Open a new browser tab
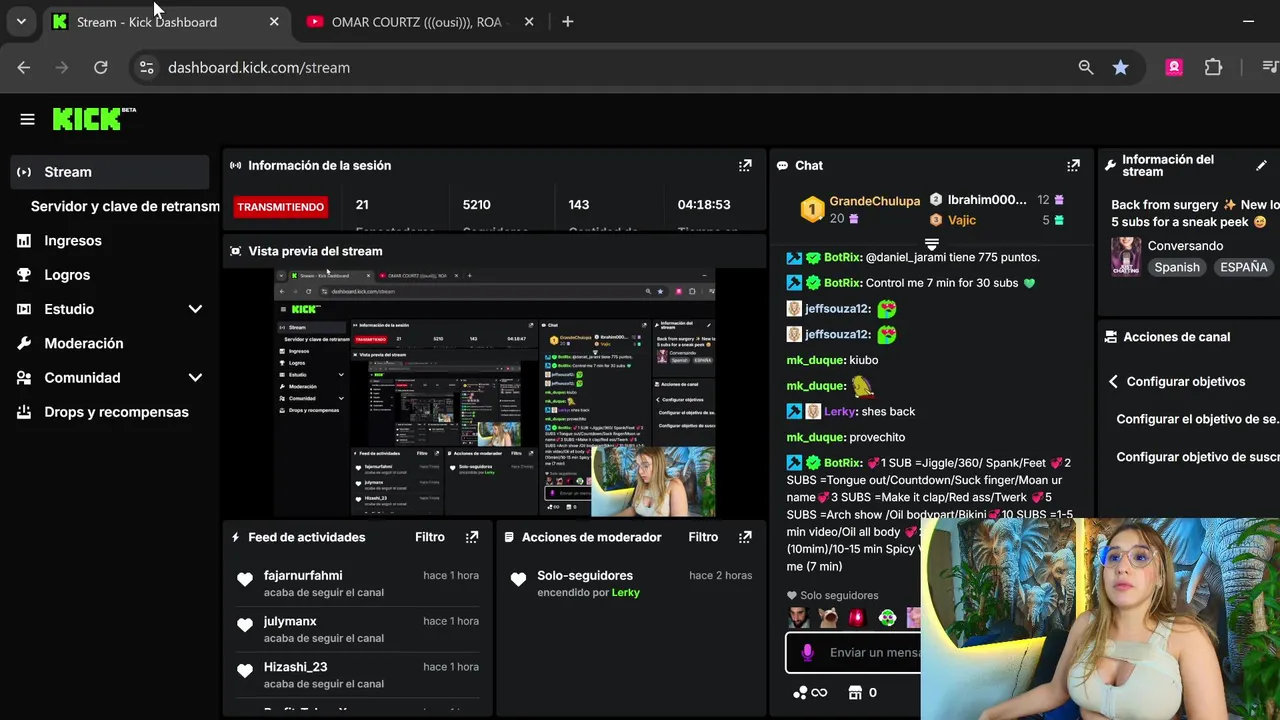 (x=567, y=22)
